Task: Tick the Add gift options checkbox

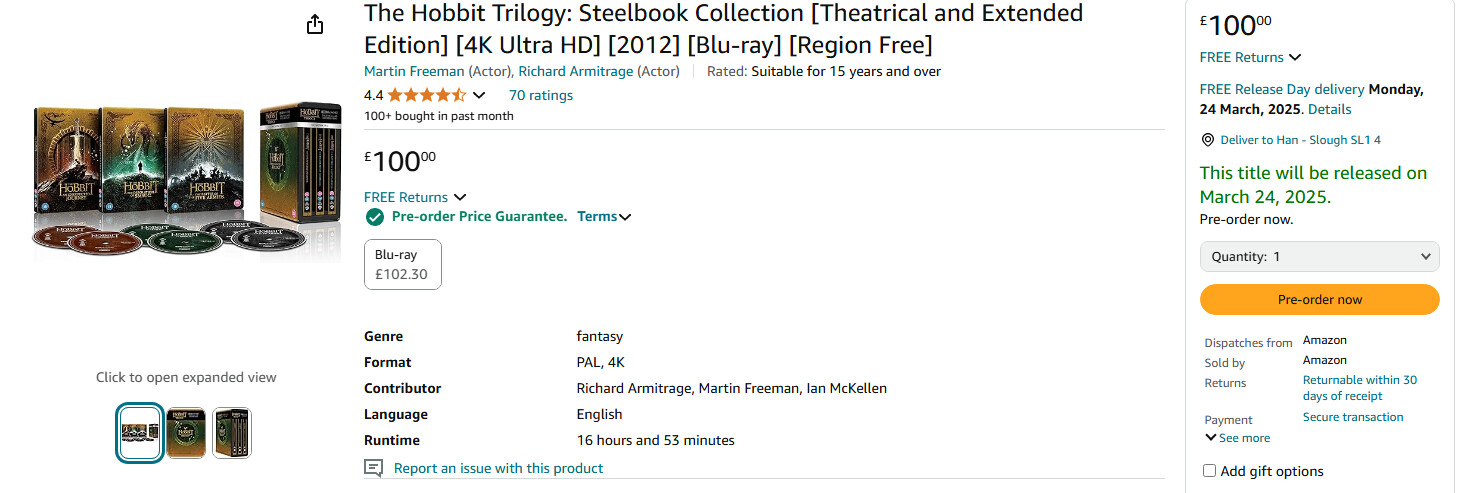Action: pos(1209,471)
